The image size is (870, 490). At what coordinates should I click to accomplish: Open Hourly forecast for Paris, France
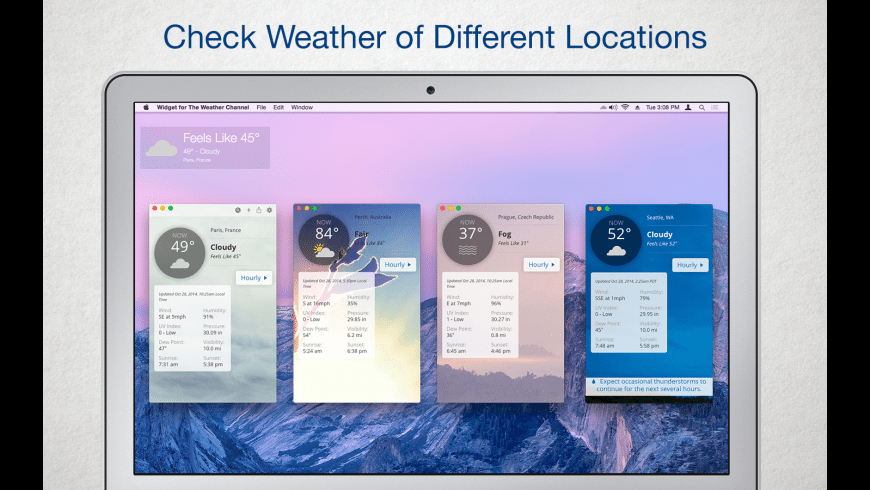[254, 278]
